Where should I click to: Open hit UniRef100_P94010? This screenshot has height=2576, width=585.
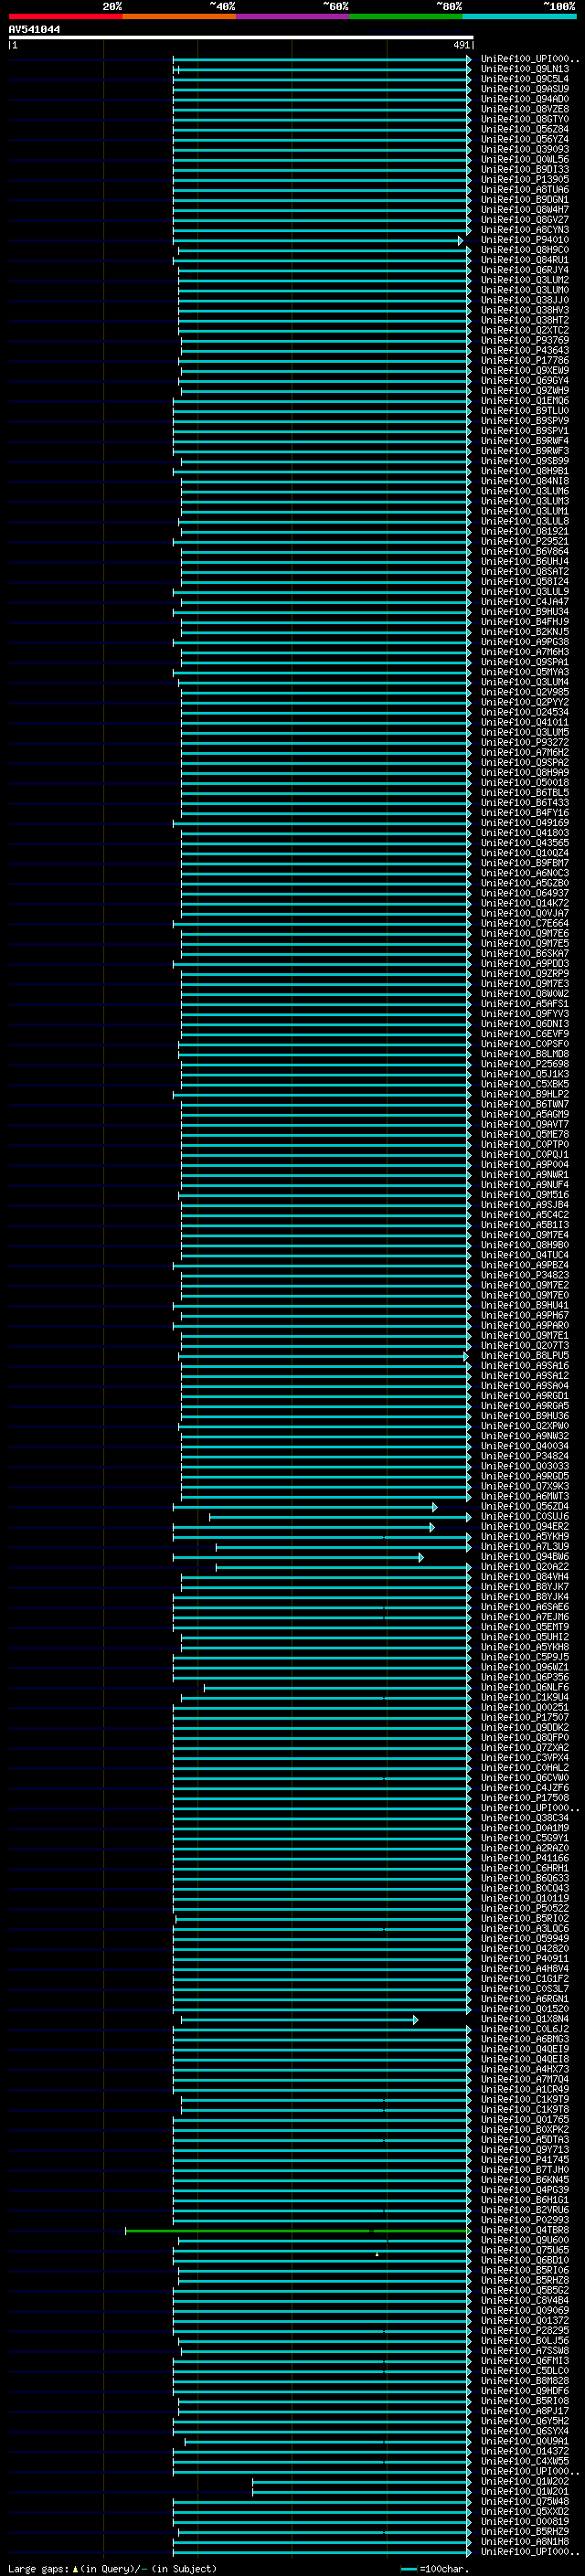pyautogui.click(x=524, y=240)
